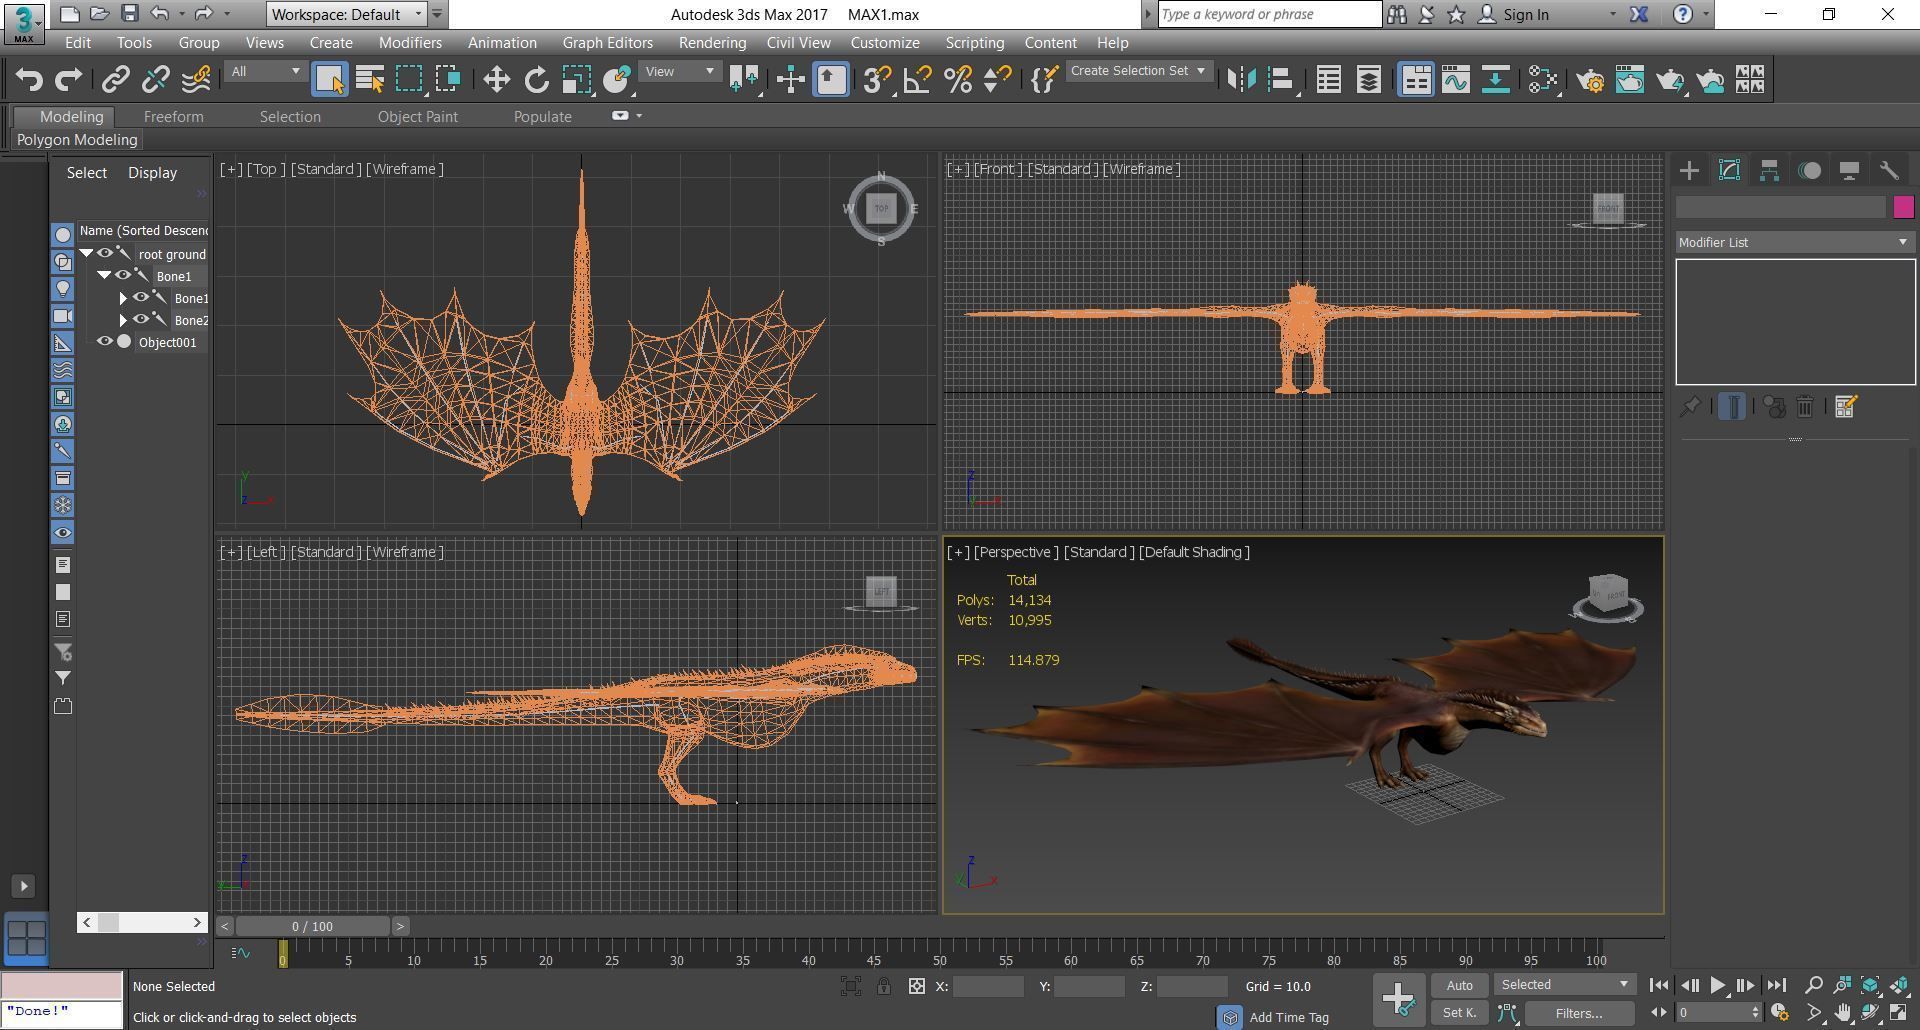Toggle the Ribbon display

click(1416, 79)
